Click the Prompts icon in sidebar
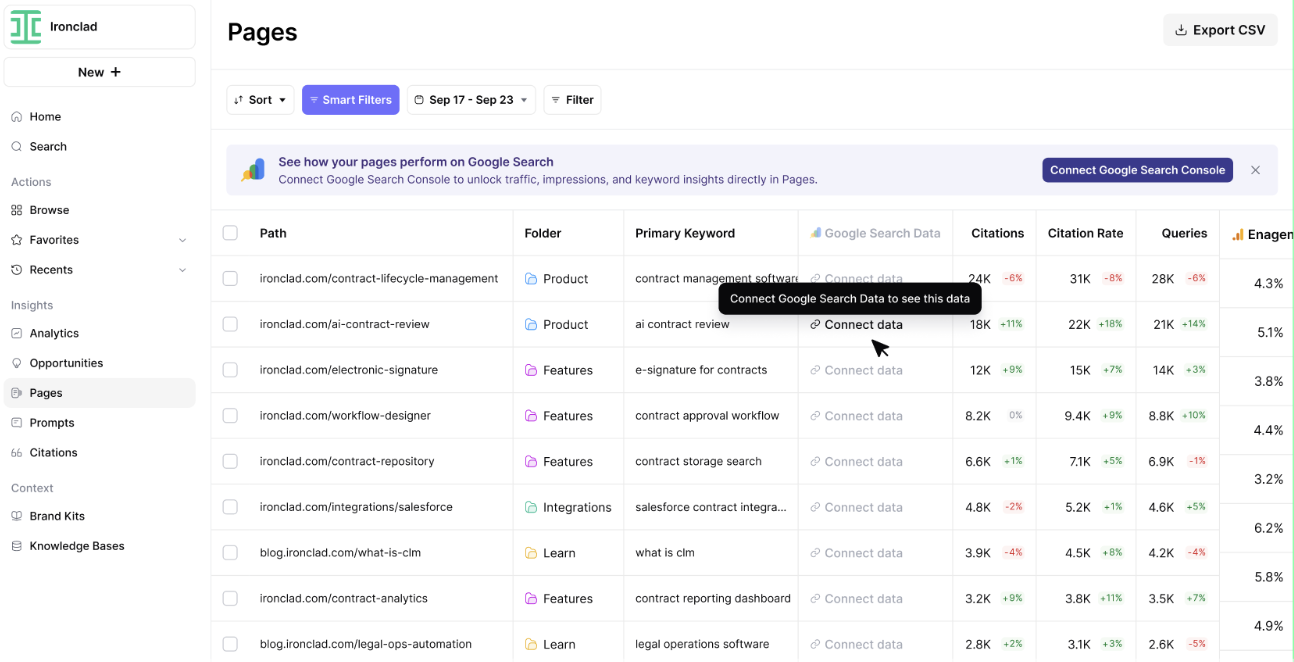Screen dimensions: 1294x662 16,424
